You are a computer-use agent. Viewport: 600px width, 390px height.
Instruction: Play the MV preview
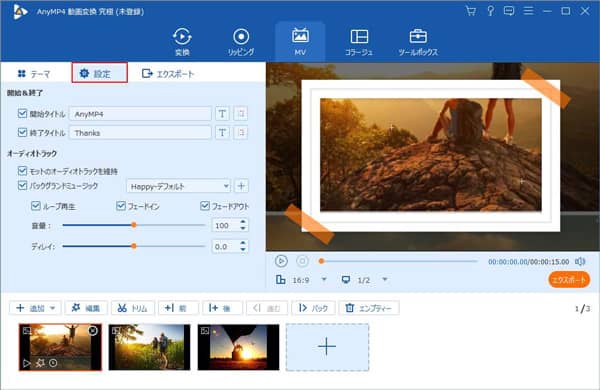point(281,261)
